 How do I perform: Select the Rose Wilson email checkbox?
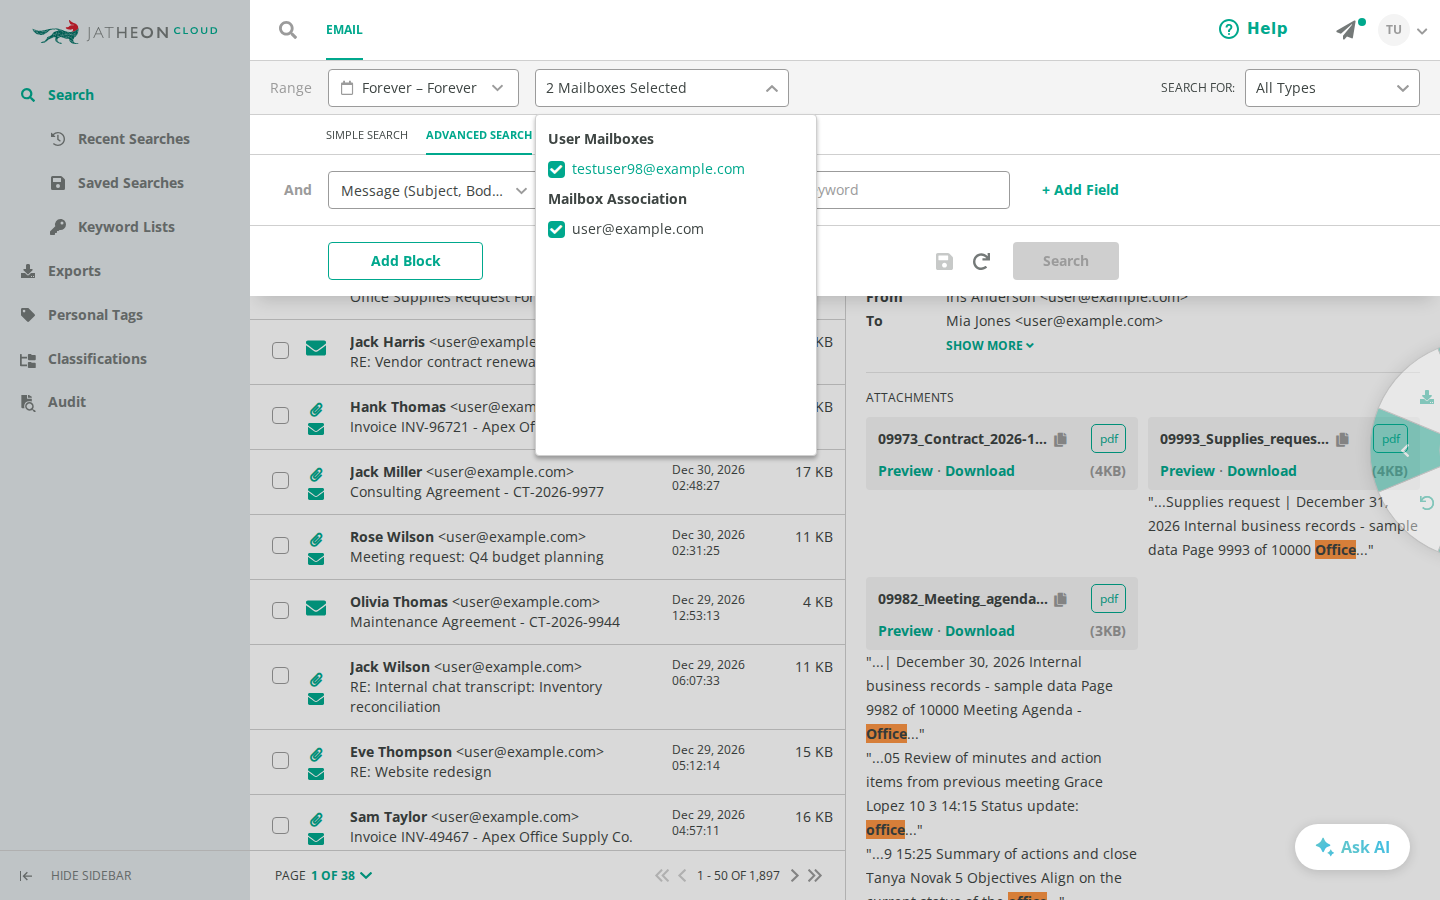(281, 545)
